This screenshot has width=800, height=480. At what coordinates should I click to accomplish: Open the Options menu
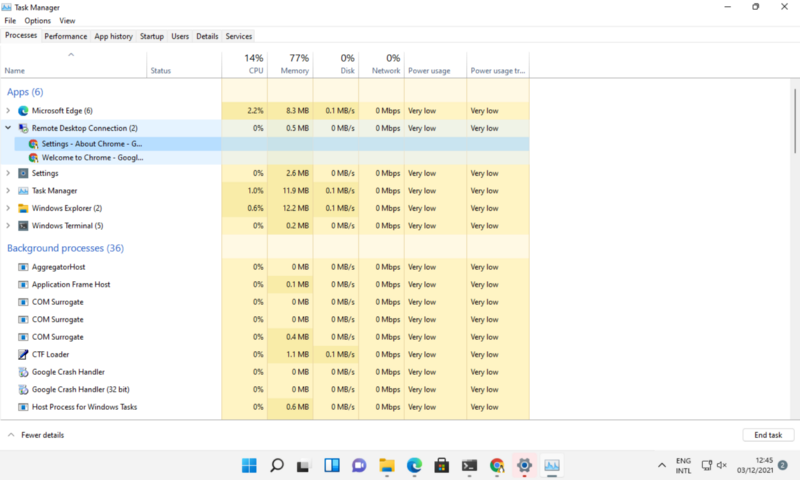(x=38, y=21)
